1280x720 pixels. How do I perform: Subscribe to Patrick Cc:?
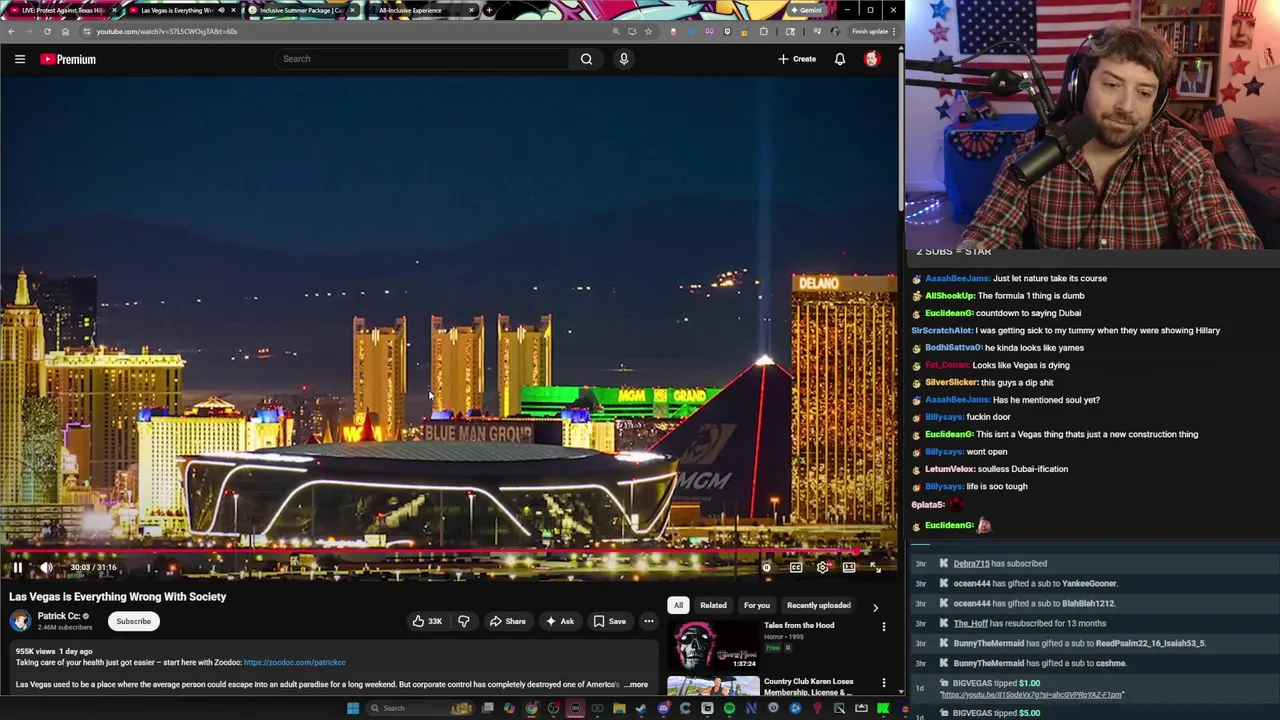click(x=133, y=621)
